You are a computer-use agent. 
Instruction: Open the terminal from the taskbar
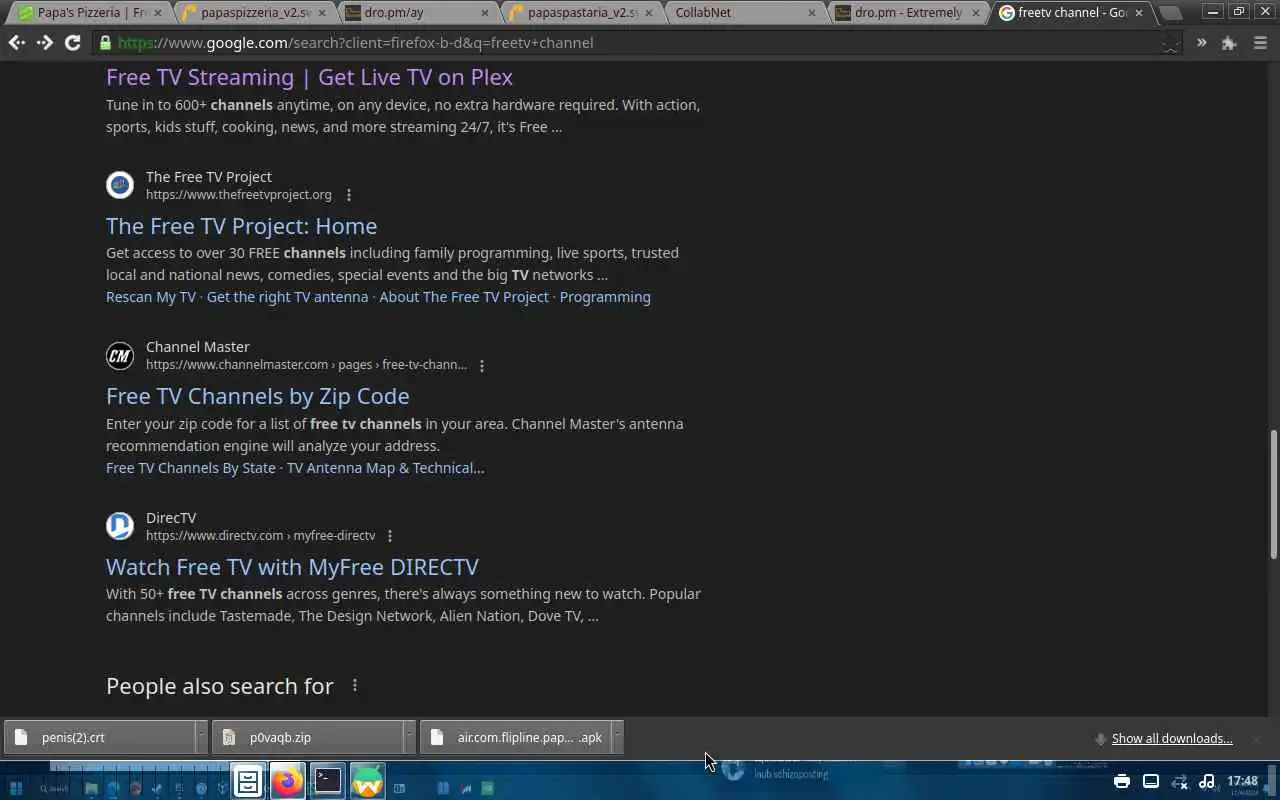coord(328,781)
